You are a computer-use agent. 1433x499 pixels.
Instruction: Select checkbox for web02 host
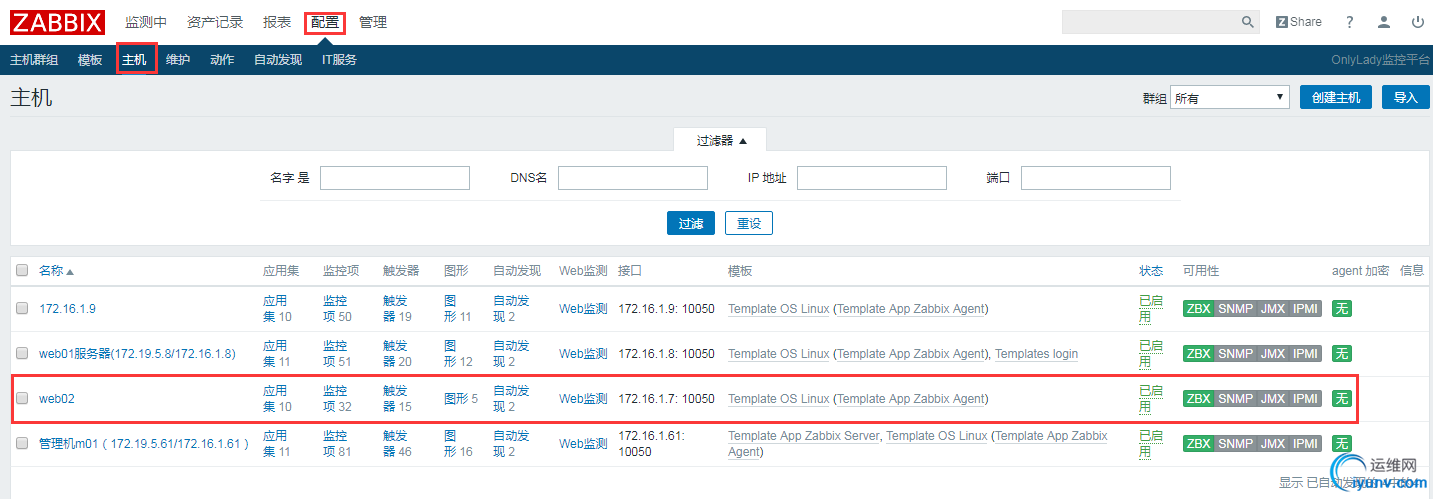(22, 399)
